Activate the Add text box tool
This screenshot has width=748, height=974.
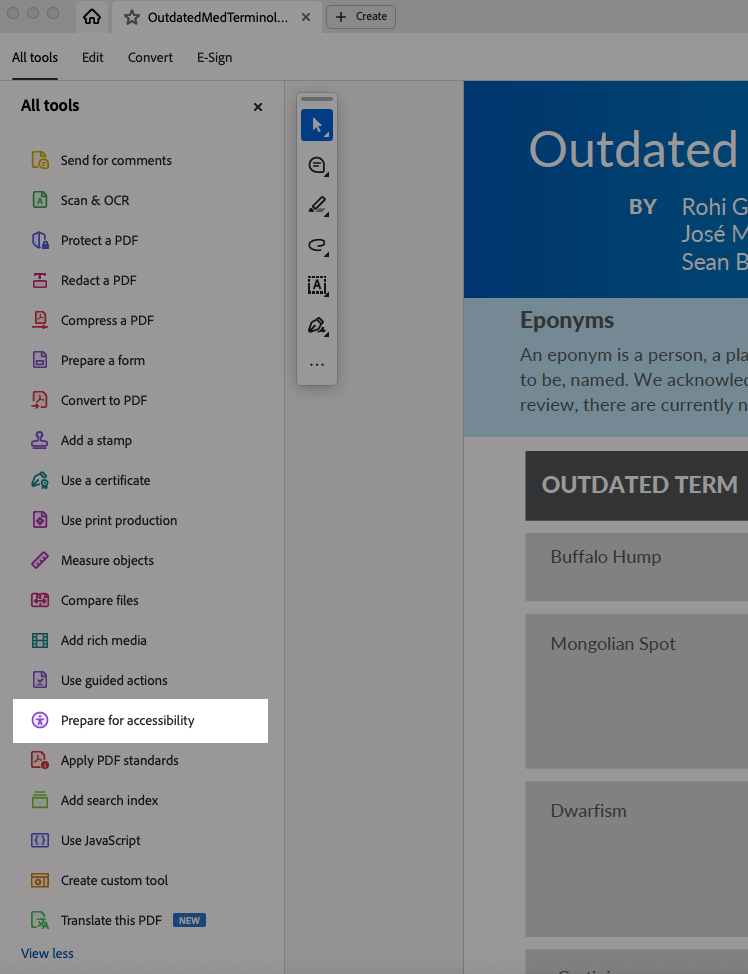(317, 286)
